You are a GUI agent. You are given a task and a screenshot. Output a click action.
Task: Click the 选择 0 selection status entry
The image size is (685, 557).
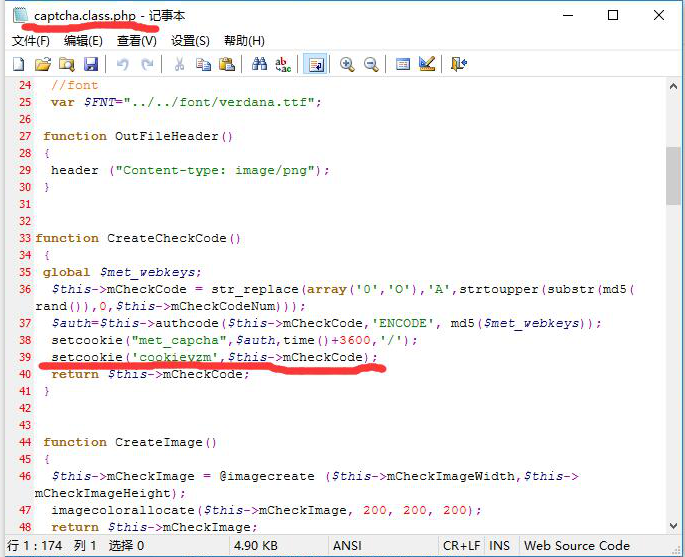pyautogui.click(x=126, y=546)
